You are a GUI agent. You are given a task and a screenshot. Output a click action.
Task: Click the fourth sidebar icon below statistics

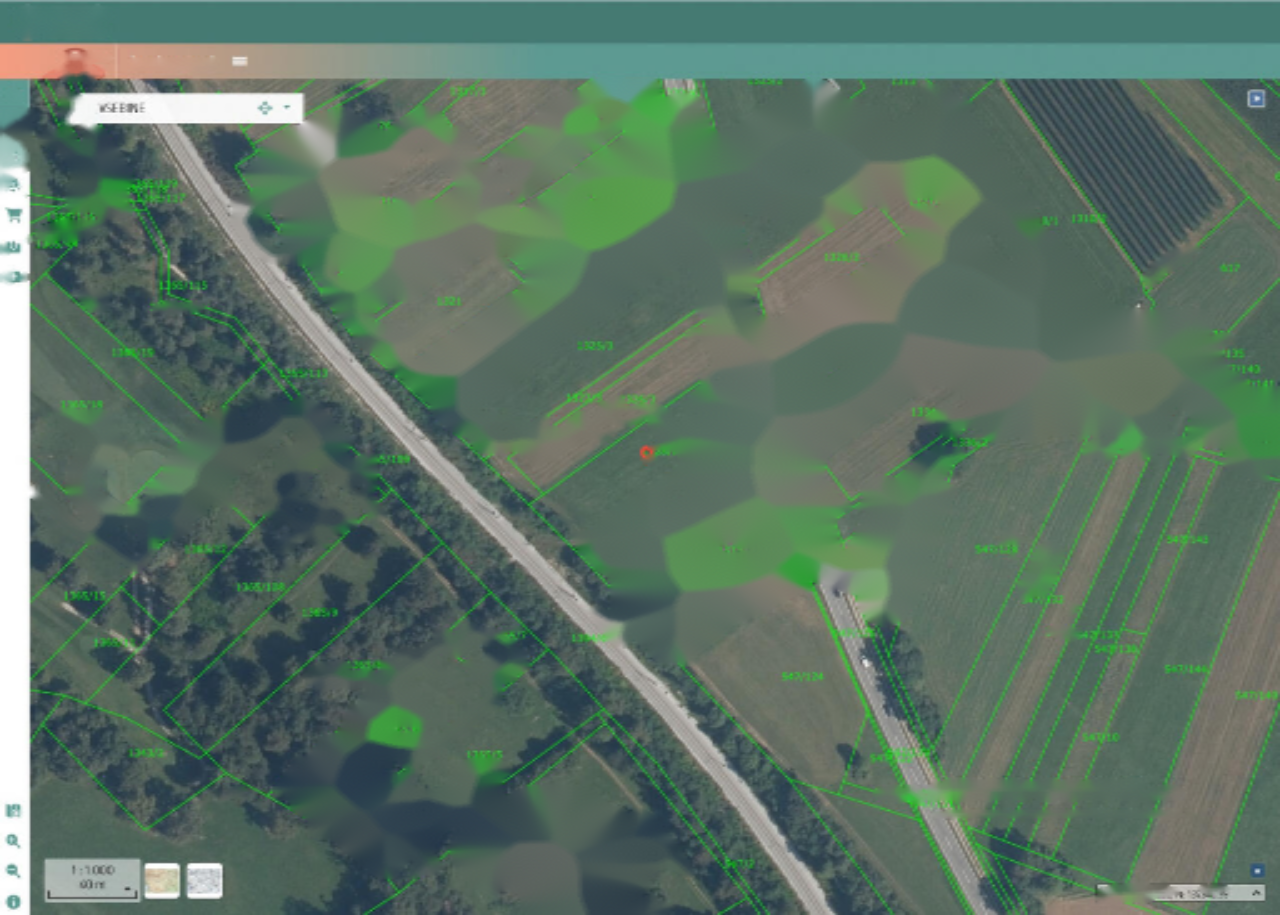14,276
